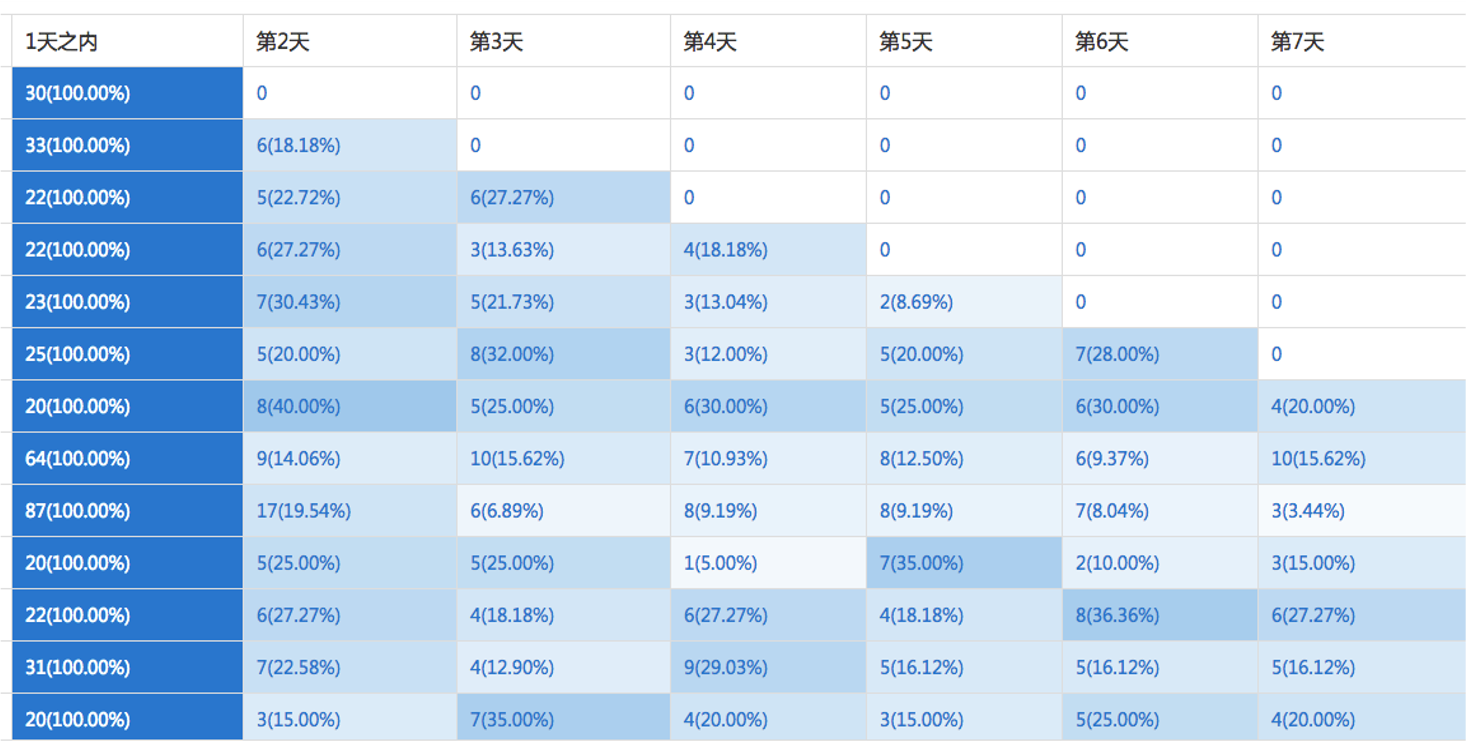The height and width of the screenshot is (745, 1466).
Task: Click the 8(36.36%) retention value
Action: (x=1117, y=615)
